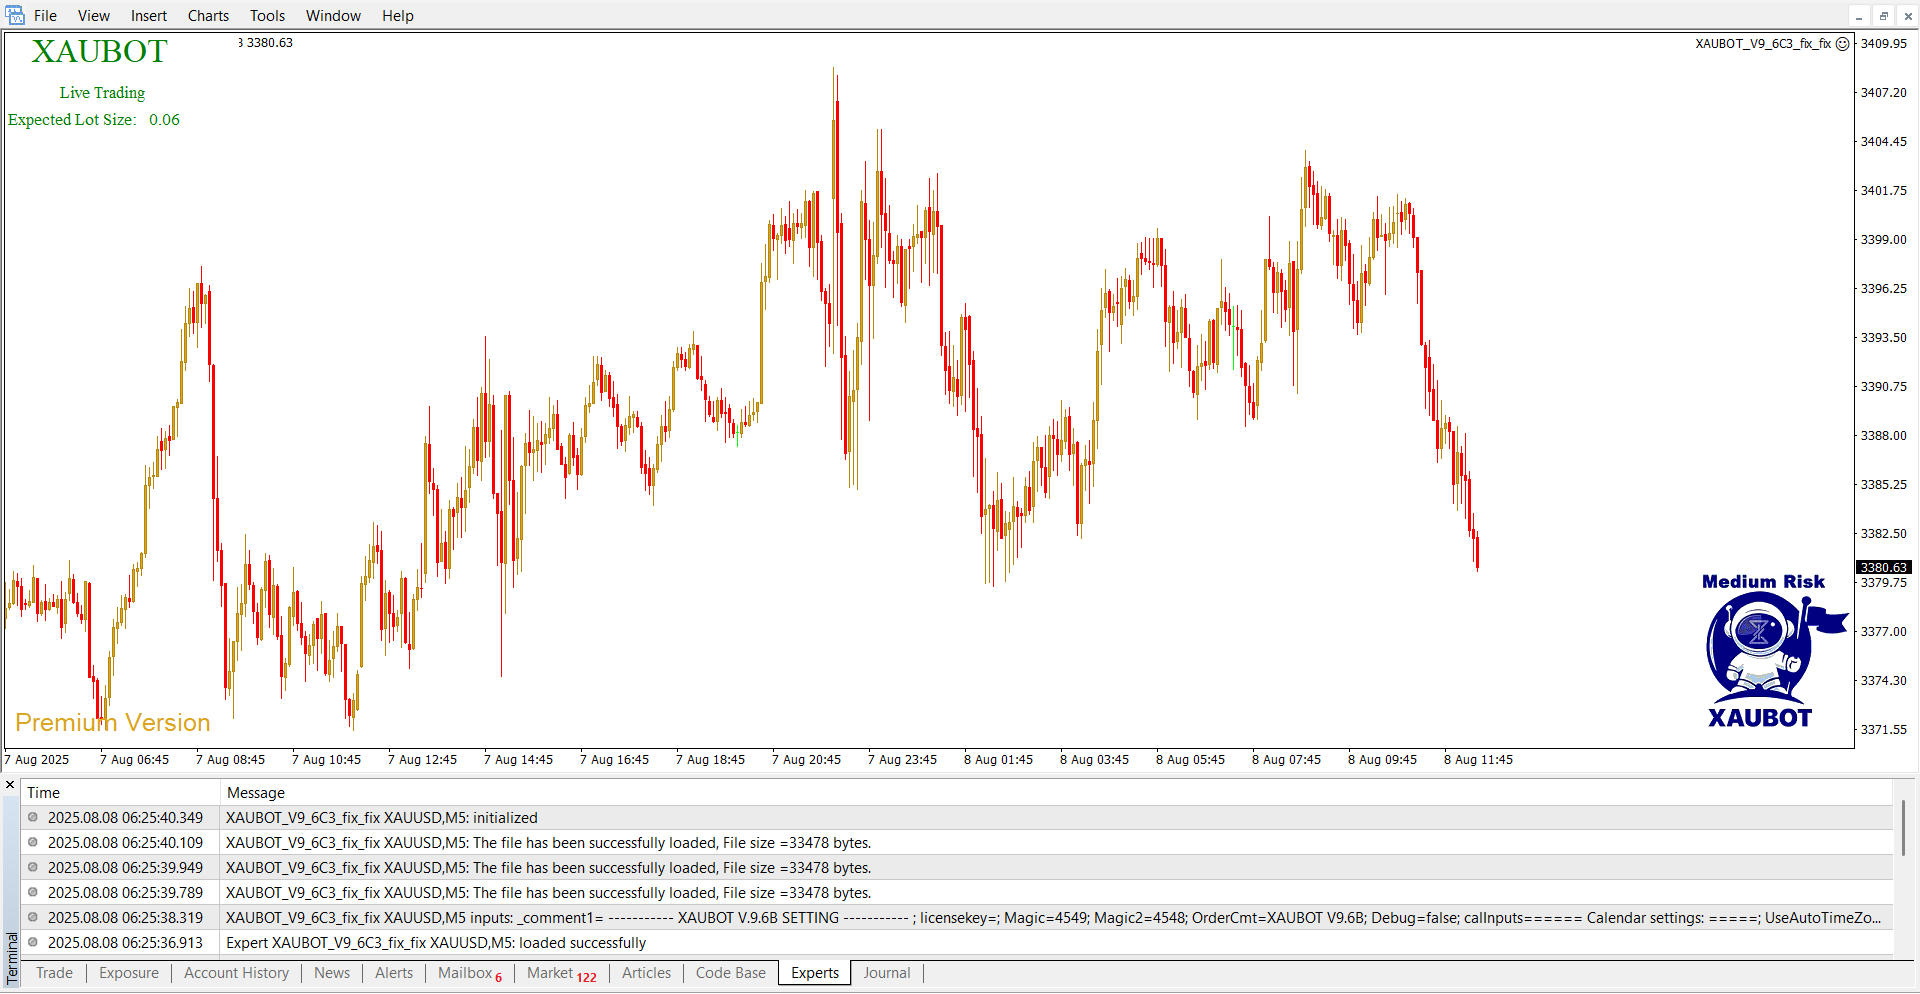Click the XAUBOT astronaut logo on the chart
This screenshot has height=994, width=1920.
[1762, 648]
